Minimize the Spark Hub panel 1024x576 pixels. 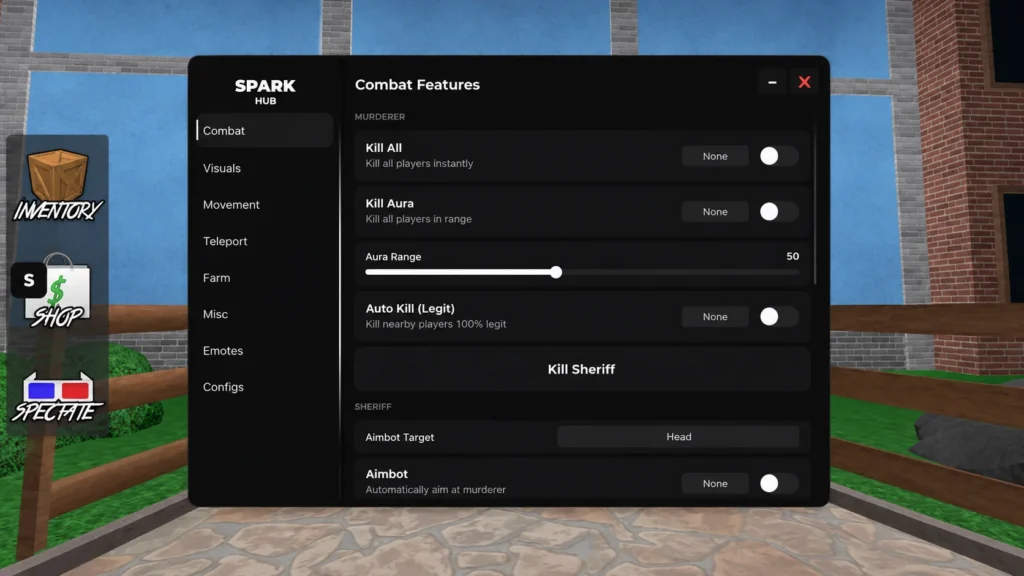773,82
